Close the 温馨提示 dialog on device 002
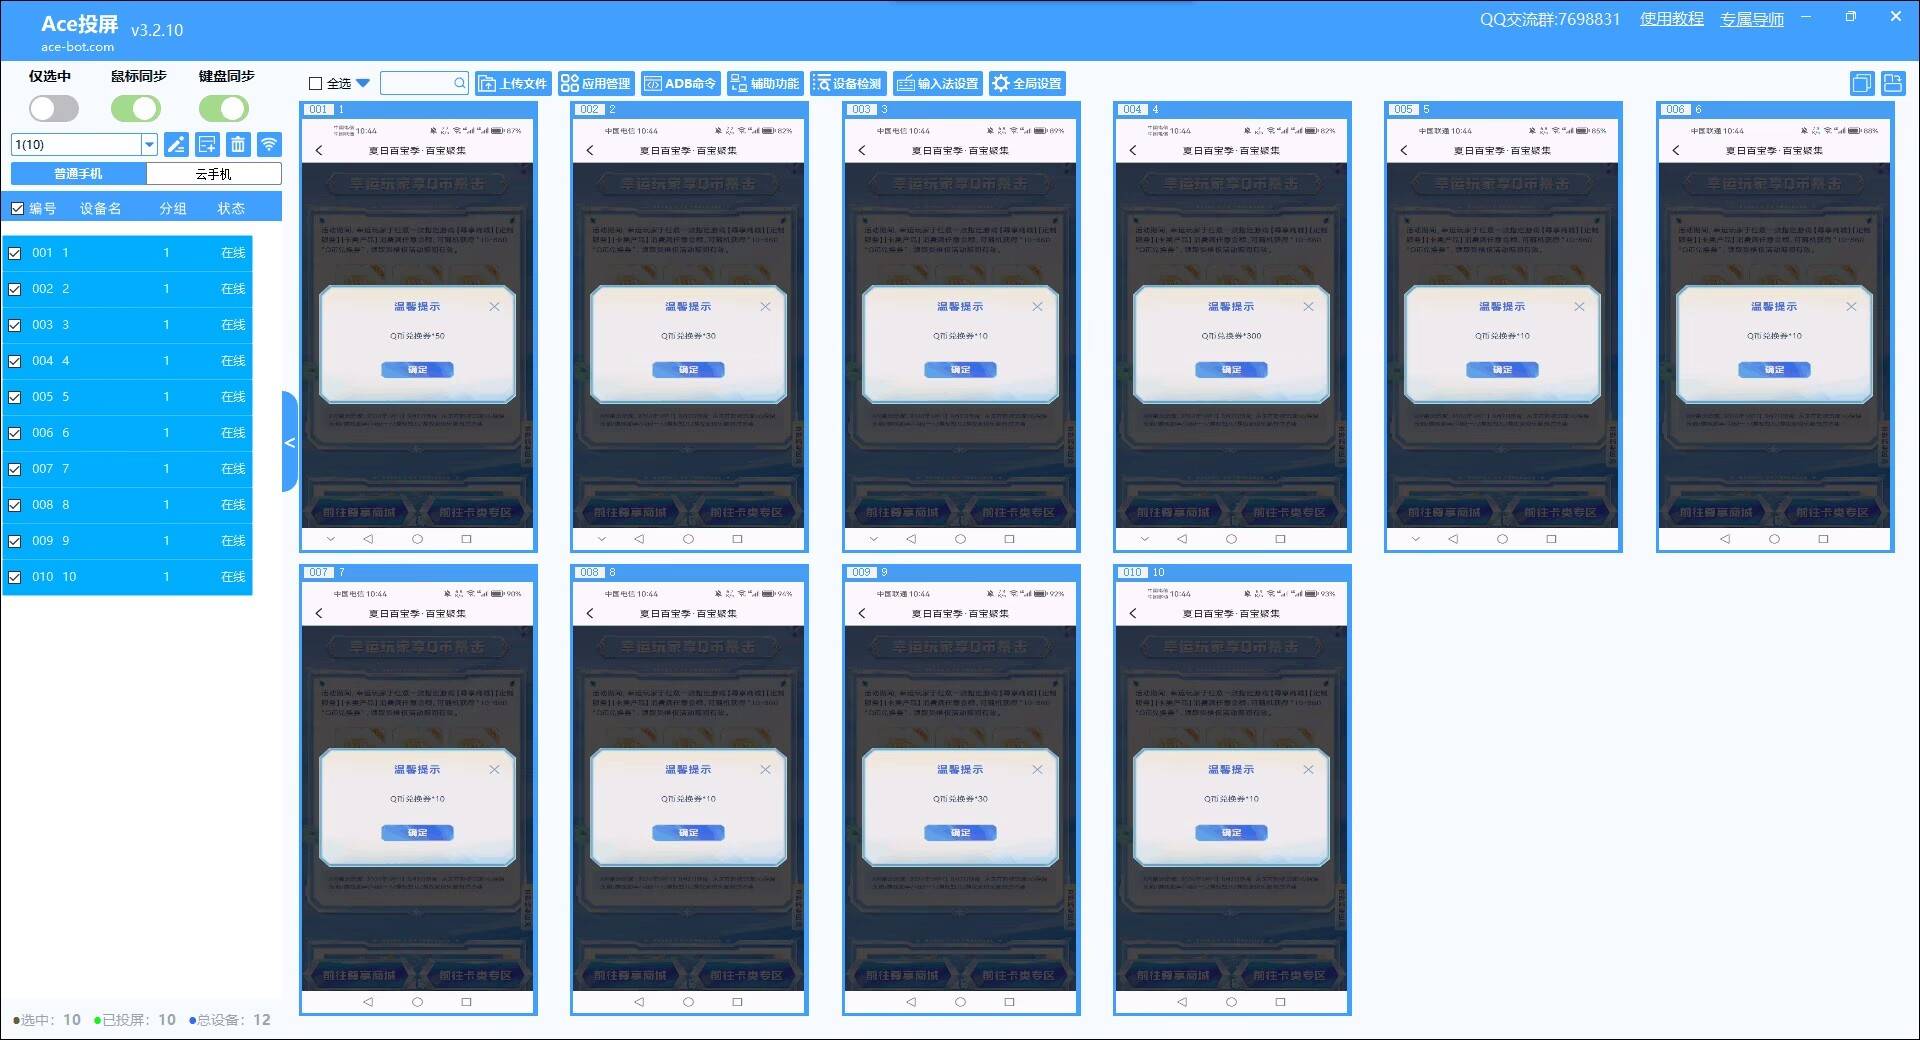The image size is (1920, 1040). 765,306
